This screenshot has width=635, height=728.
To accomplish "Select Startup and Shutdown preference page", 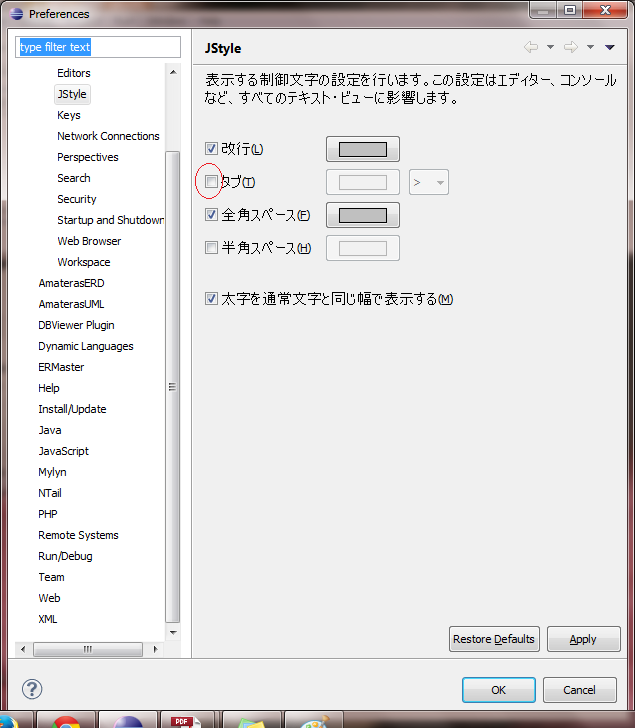I will (110, 220).
